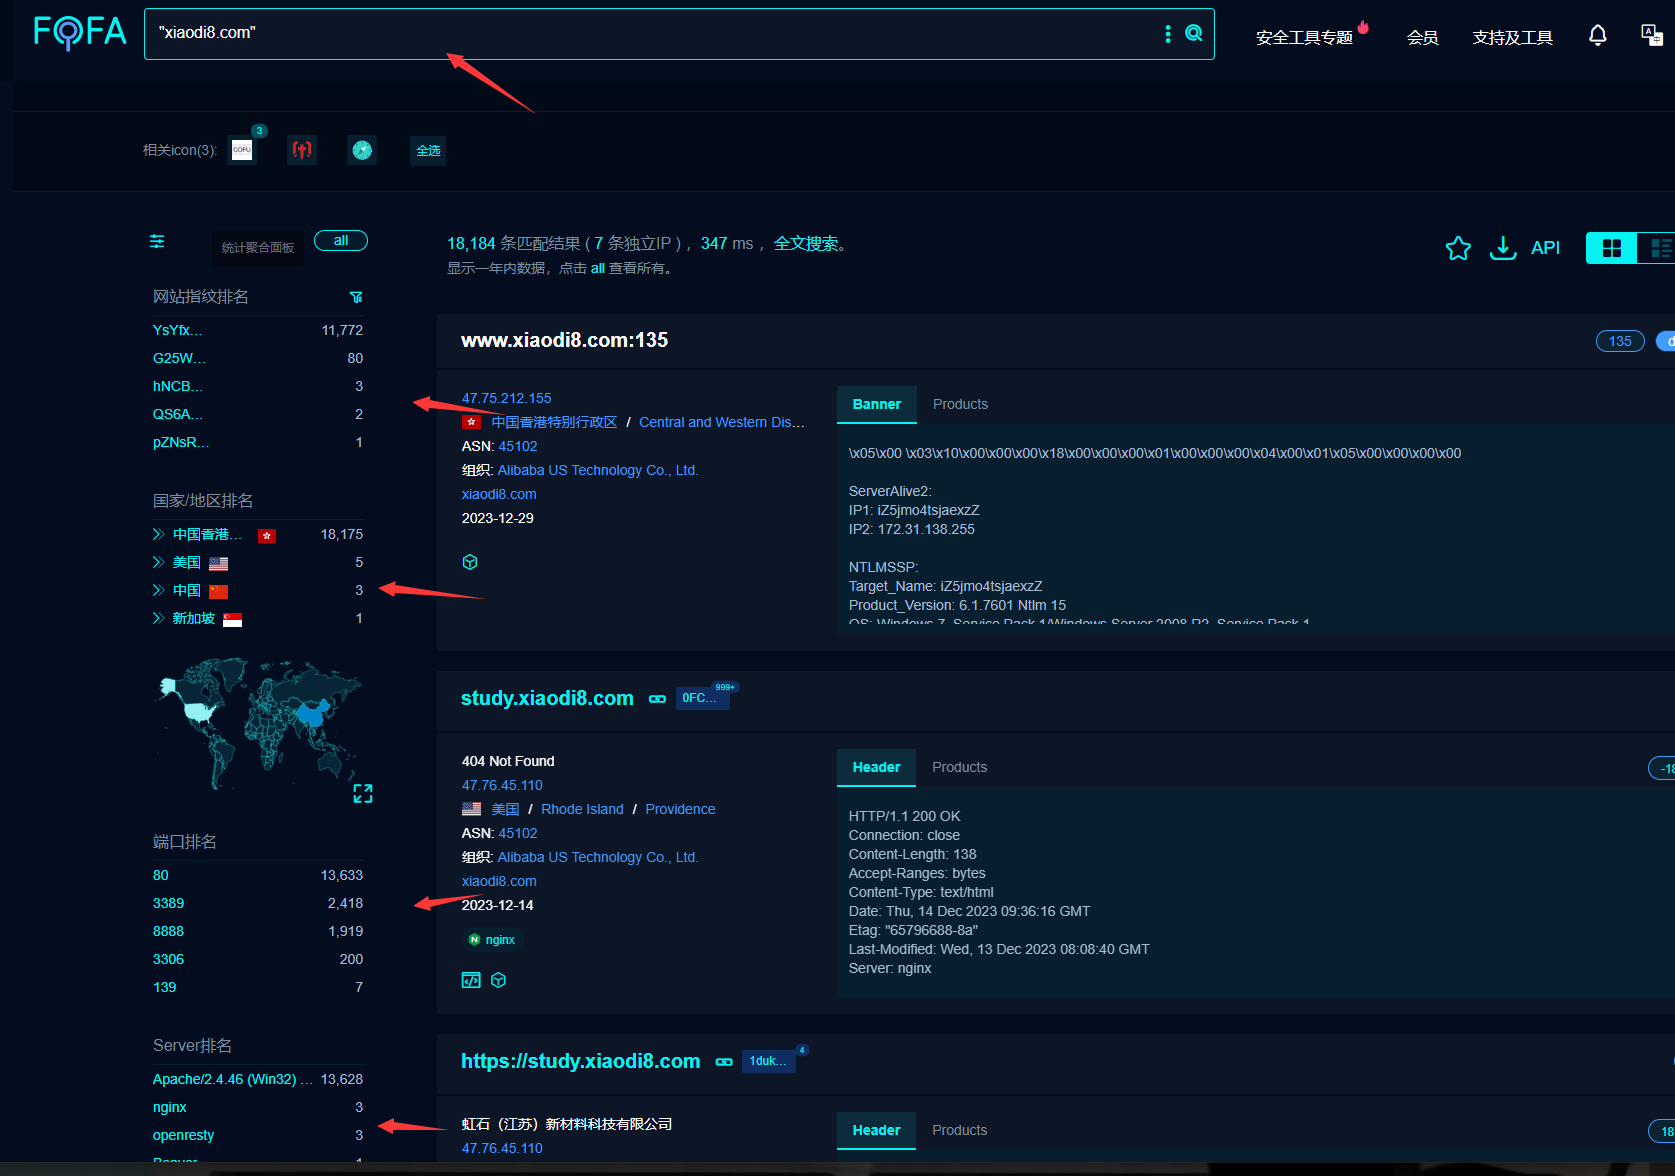Click the search magnifier icon
Screen dimensions: 1675x1176
tap(1194, 33)
